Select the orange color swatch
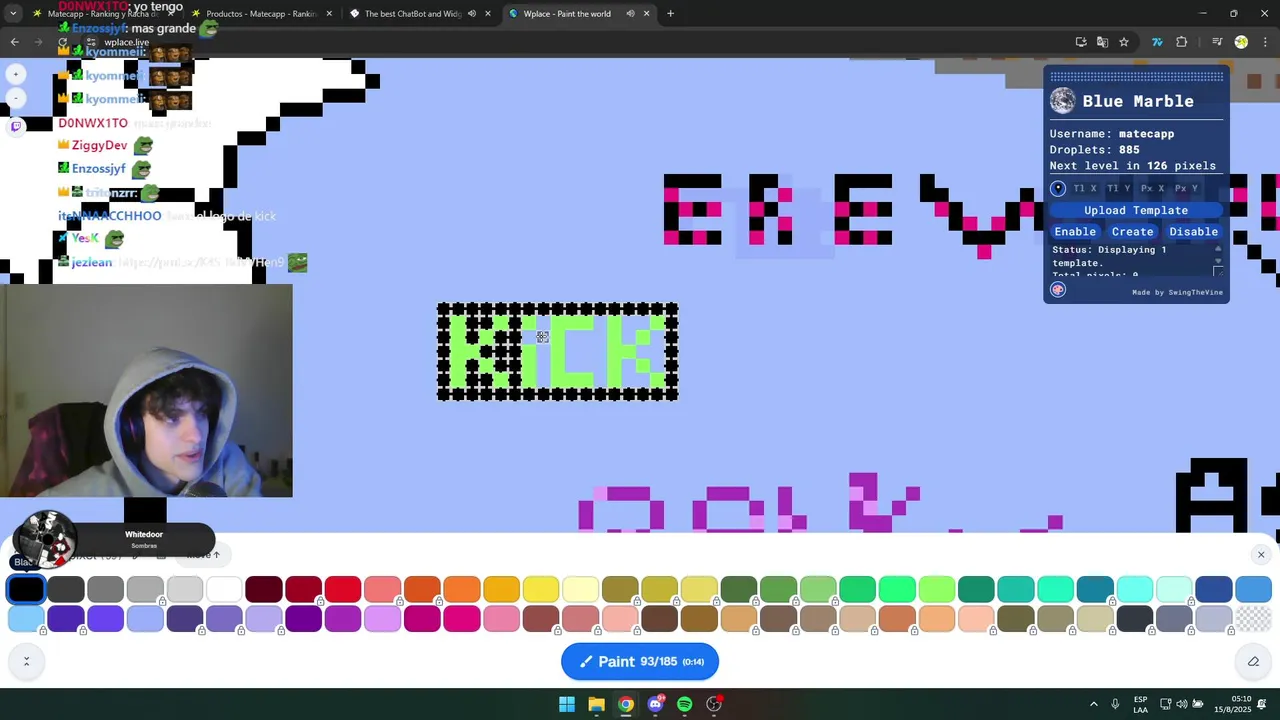 pyautogui.click(x=461, y=589)
